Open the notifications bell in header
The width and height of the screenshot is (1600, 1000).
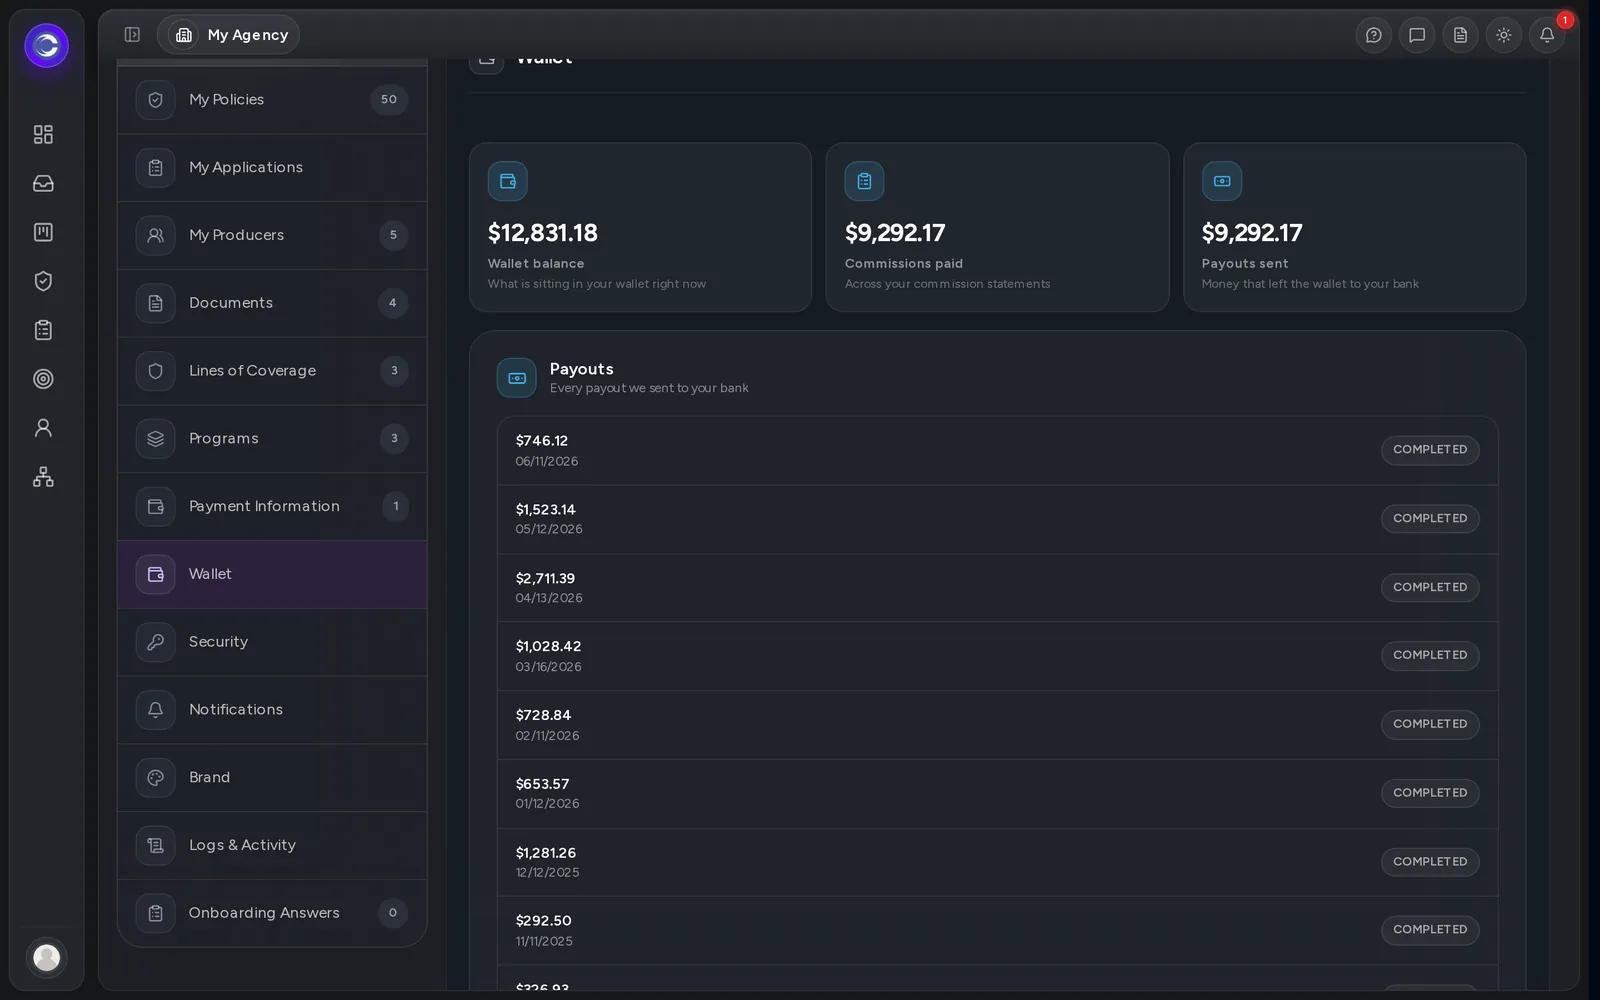(1547, 35)
